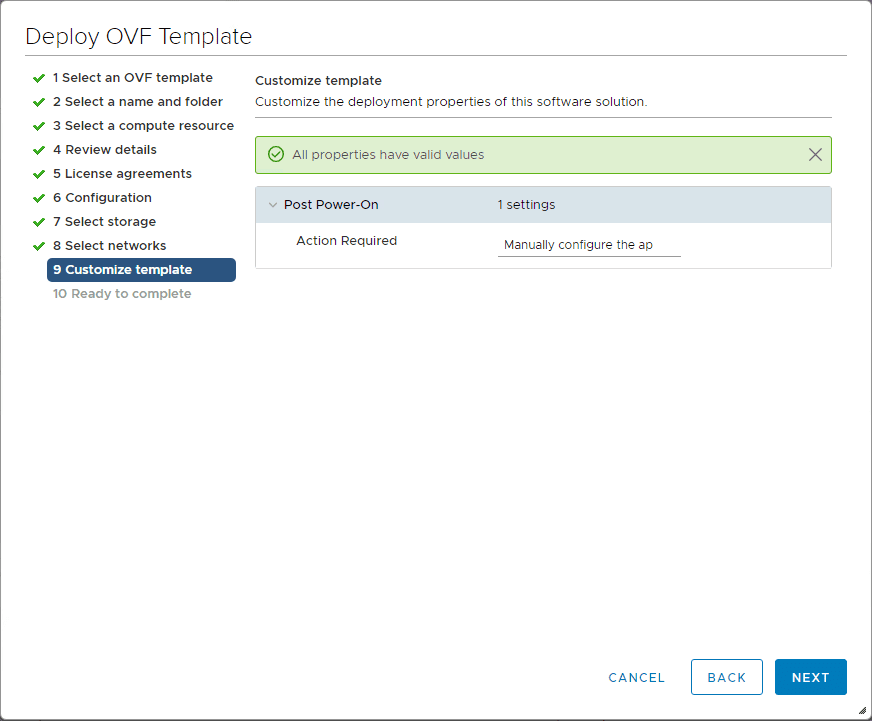Click the NEXT button
872x721 pixels.
[810, 677]
